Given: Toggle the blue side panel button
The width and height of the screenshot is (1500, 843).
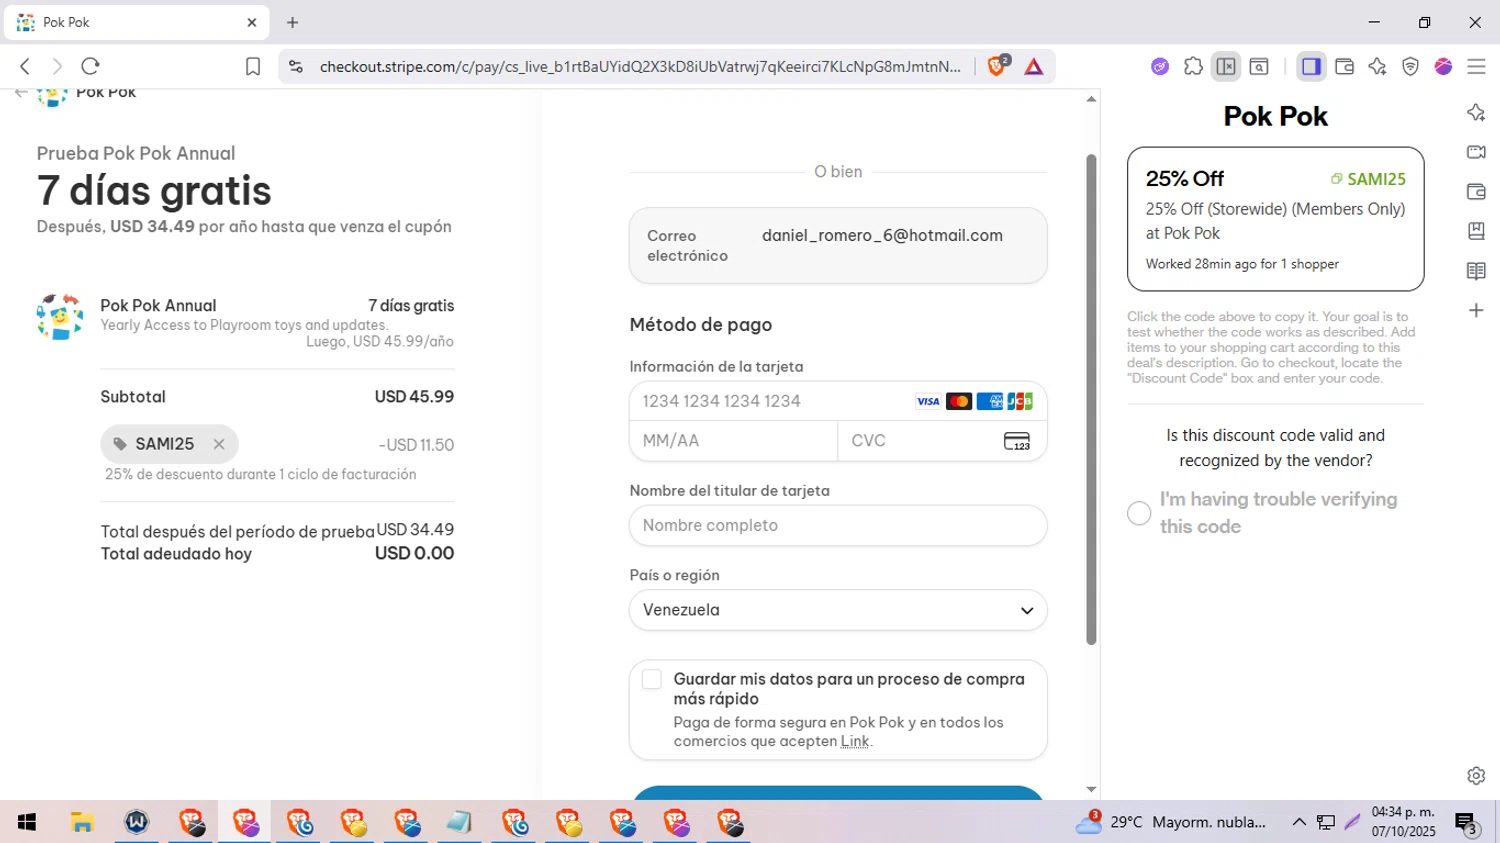Looking at the screenshot, I should [x=1311, y=66].
